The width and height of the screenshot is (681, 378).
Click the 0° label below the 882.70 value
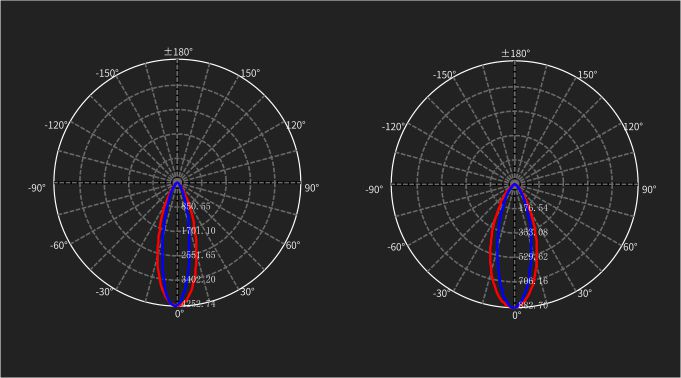[x=516, y=315]
